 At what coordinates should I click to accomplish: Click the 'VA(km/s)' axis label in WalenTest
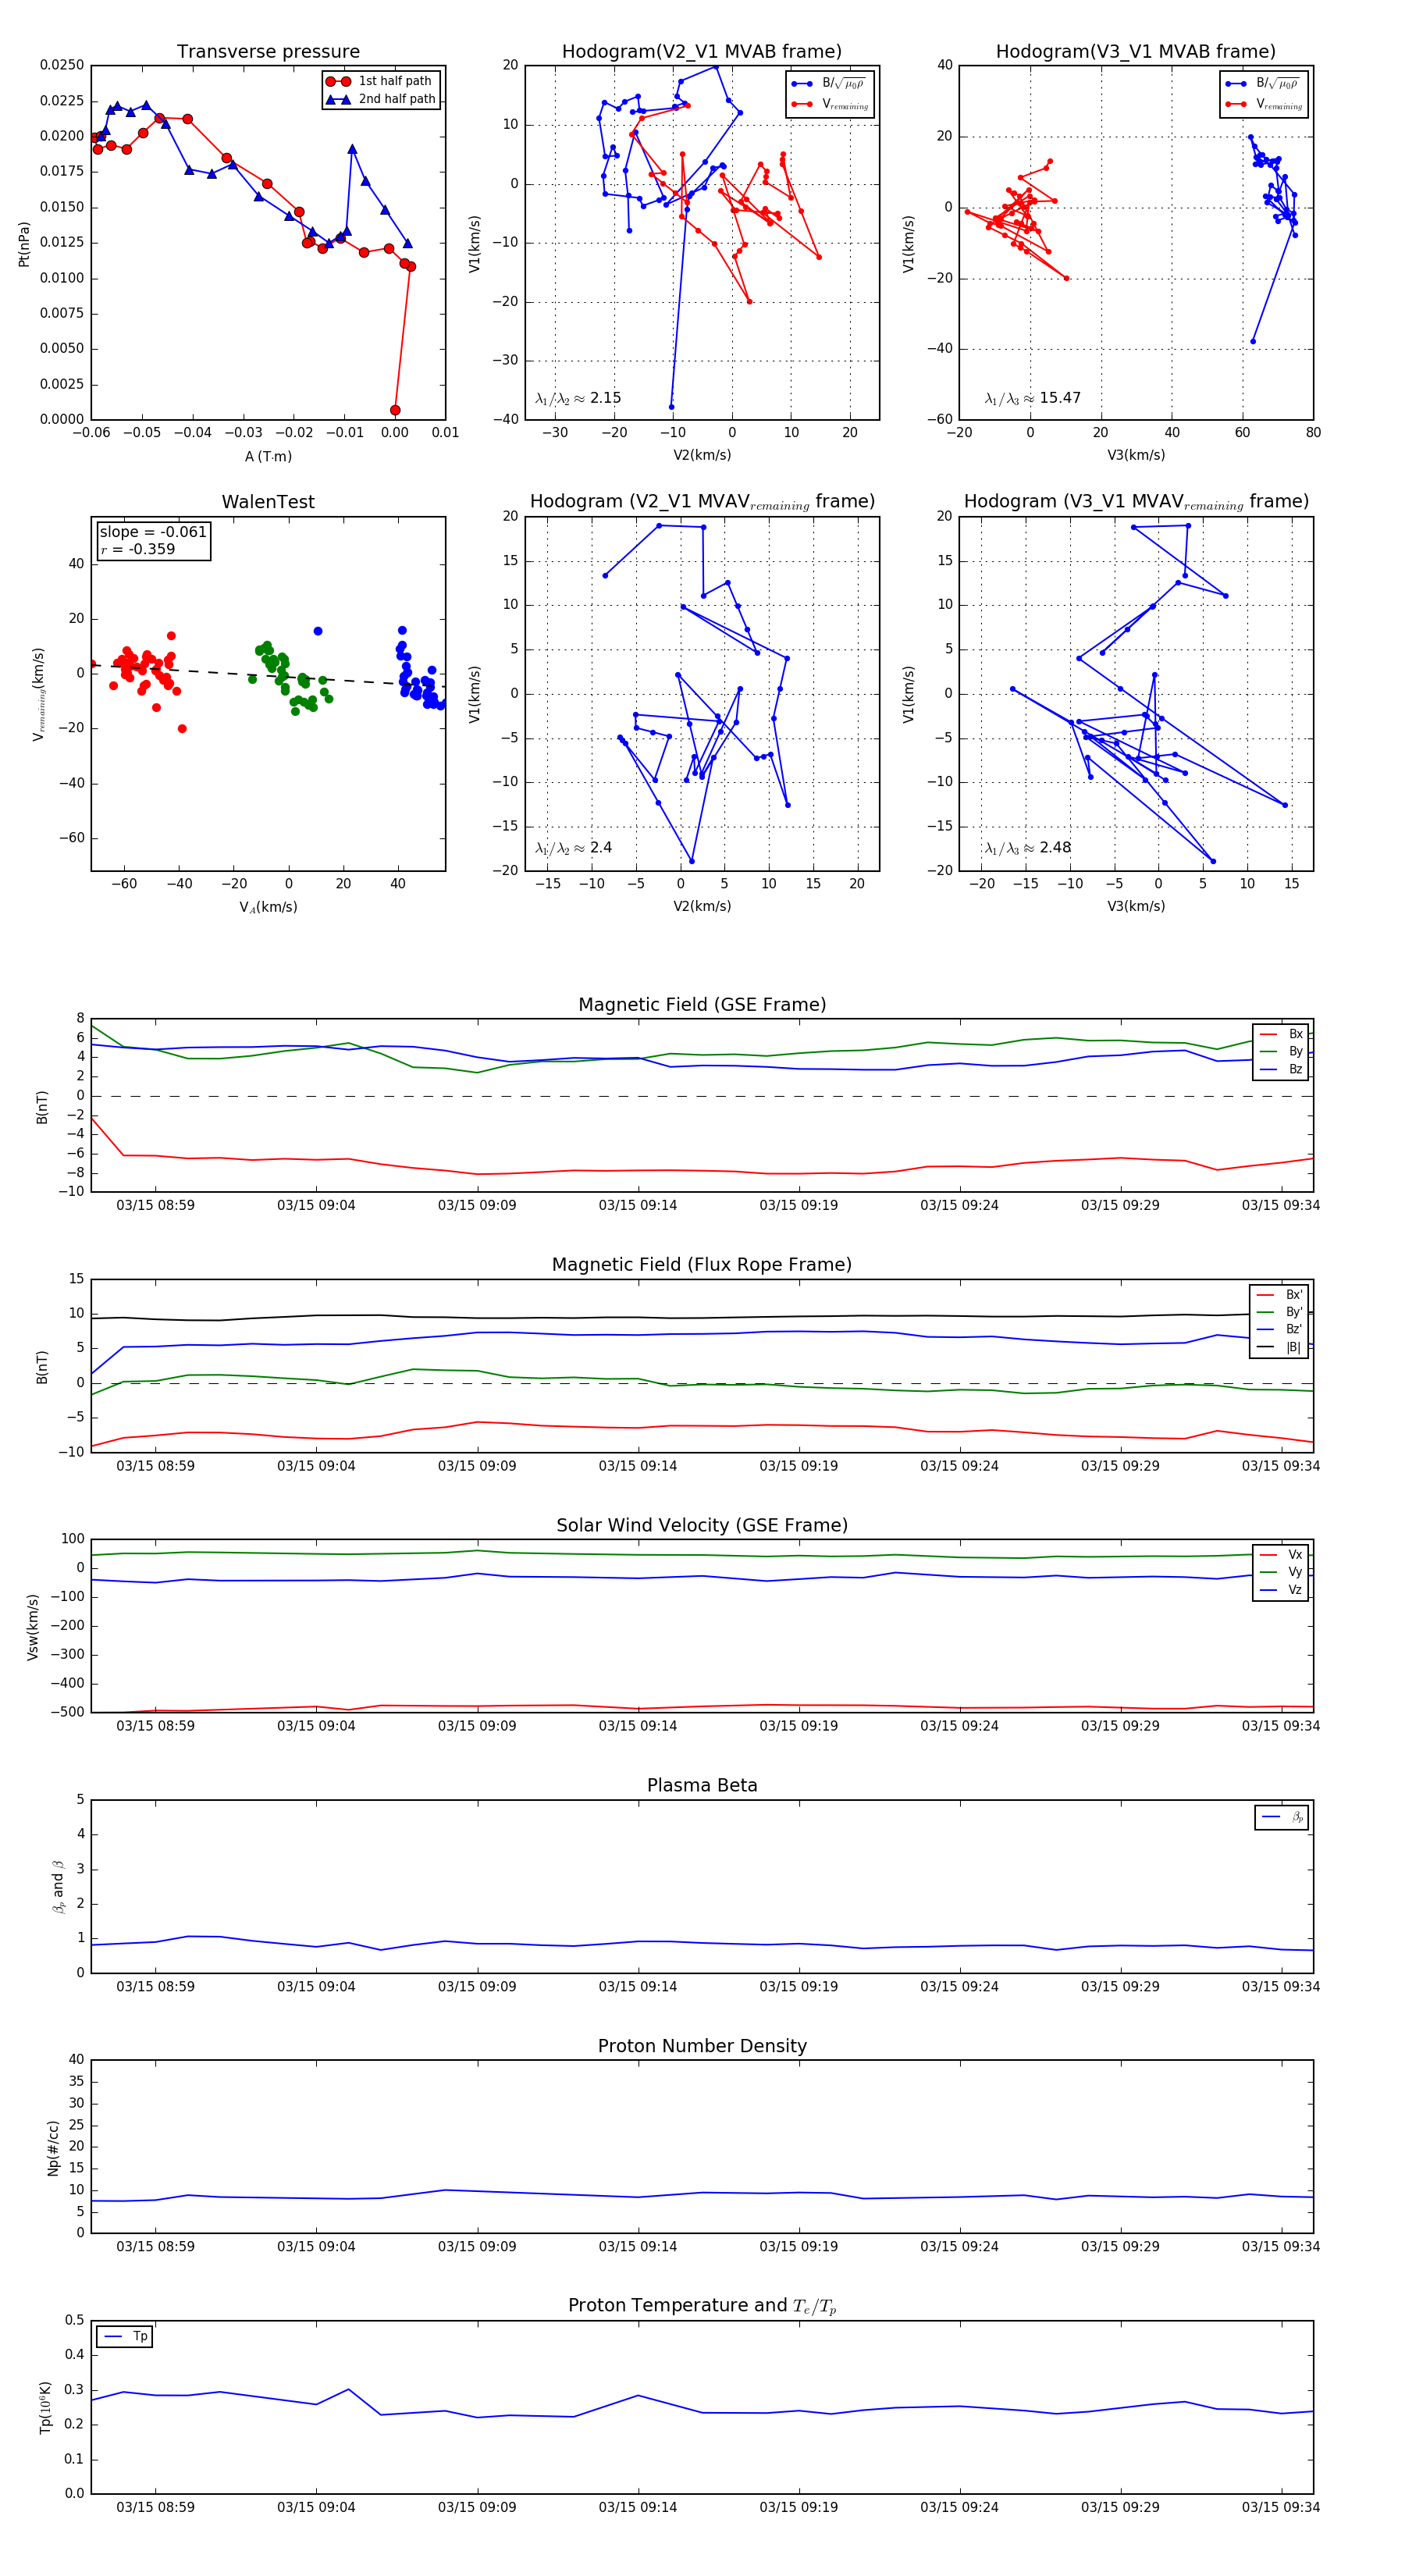pyautogui.click(x=268, y=907)
